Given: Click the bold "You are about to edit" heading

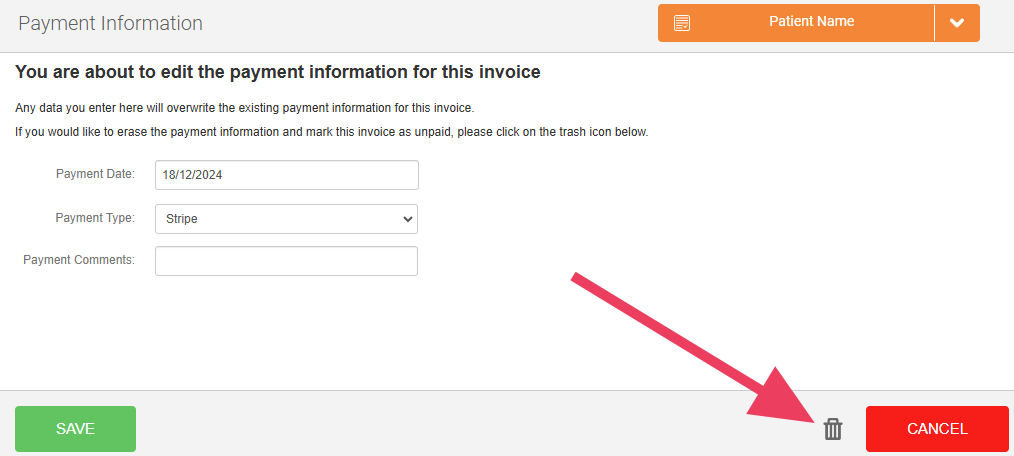Looking at the screenshot, I should coord(278,72).
